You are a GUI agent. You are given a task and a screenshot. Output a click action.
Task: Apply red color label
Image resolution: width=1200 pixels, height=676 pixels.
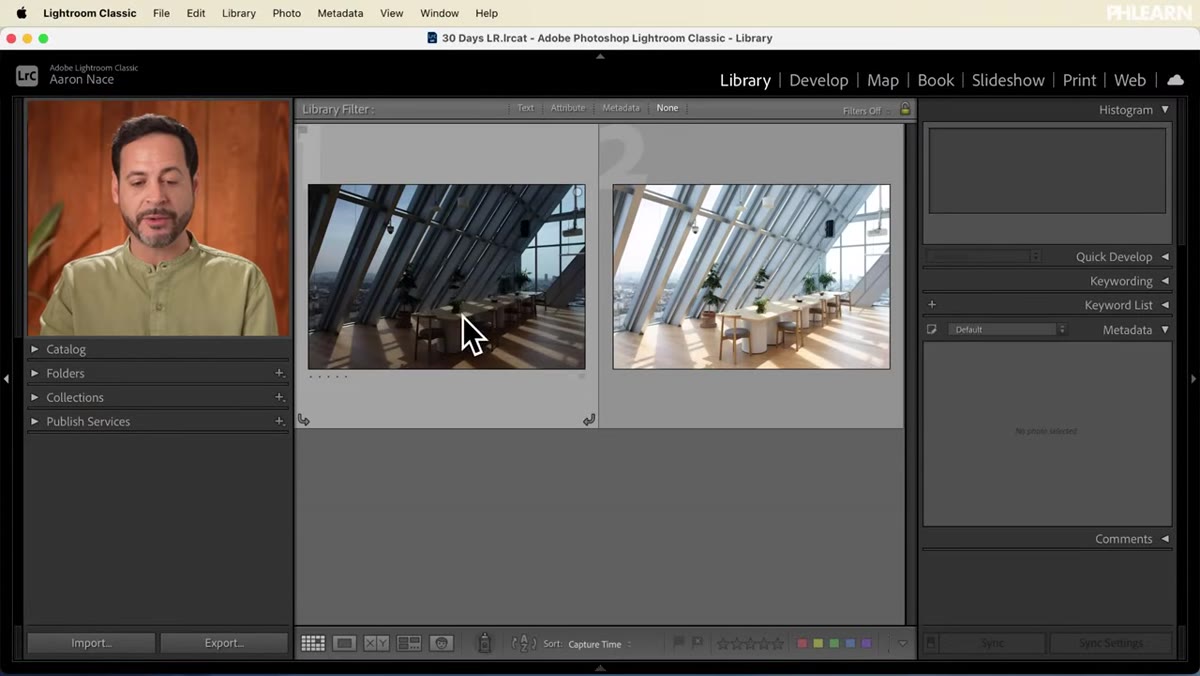click(x=802, y=644)
